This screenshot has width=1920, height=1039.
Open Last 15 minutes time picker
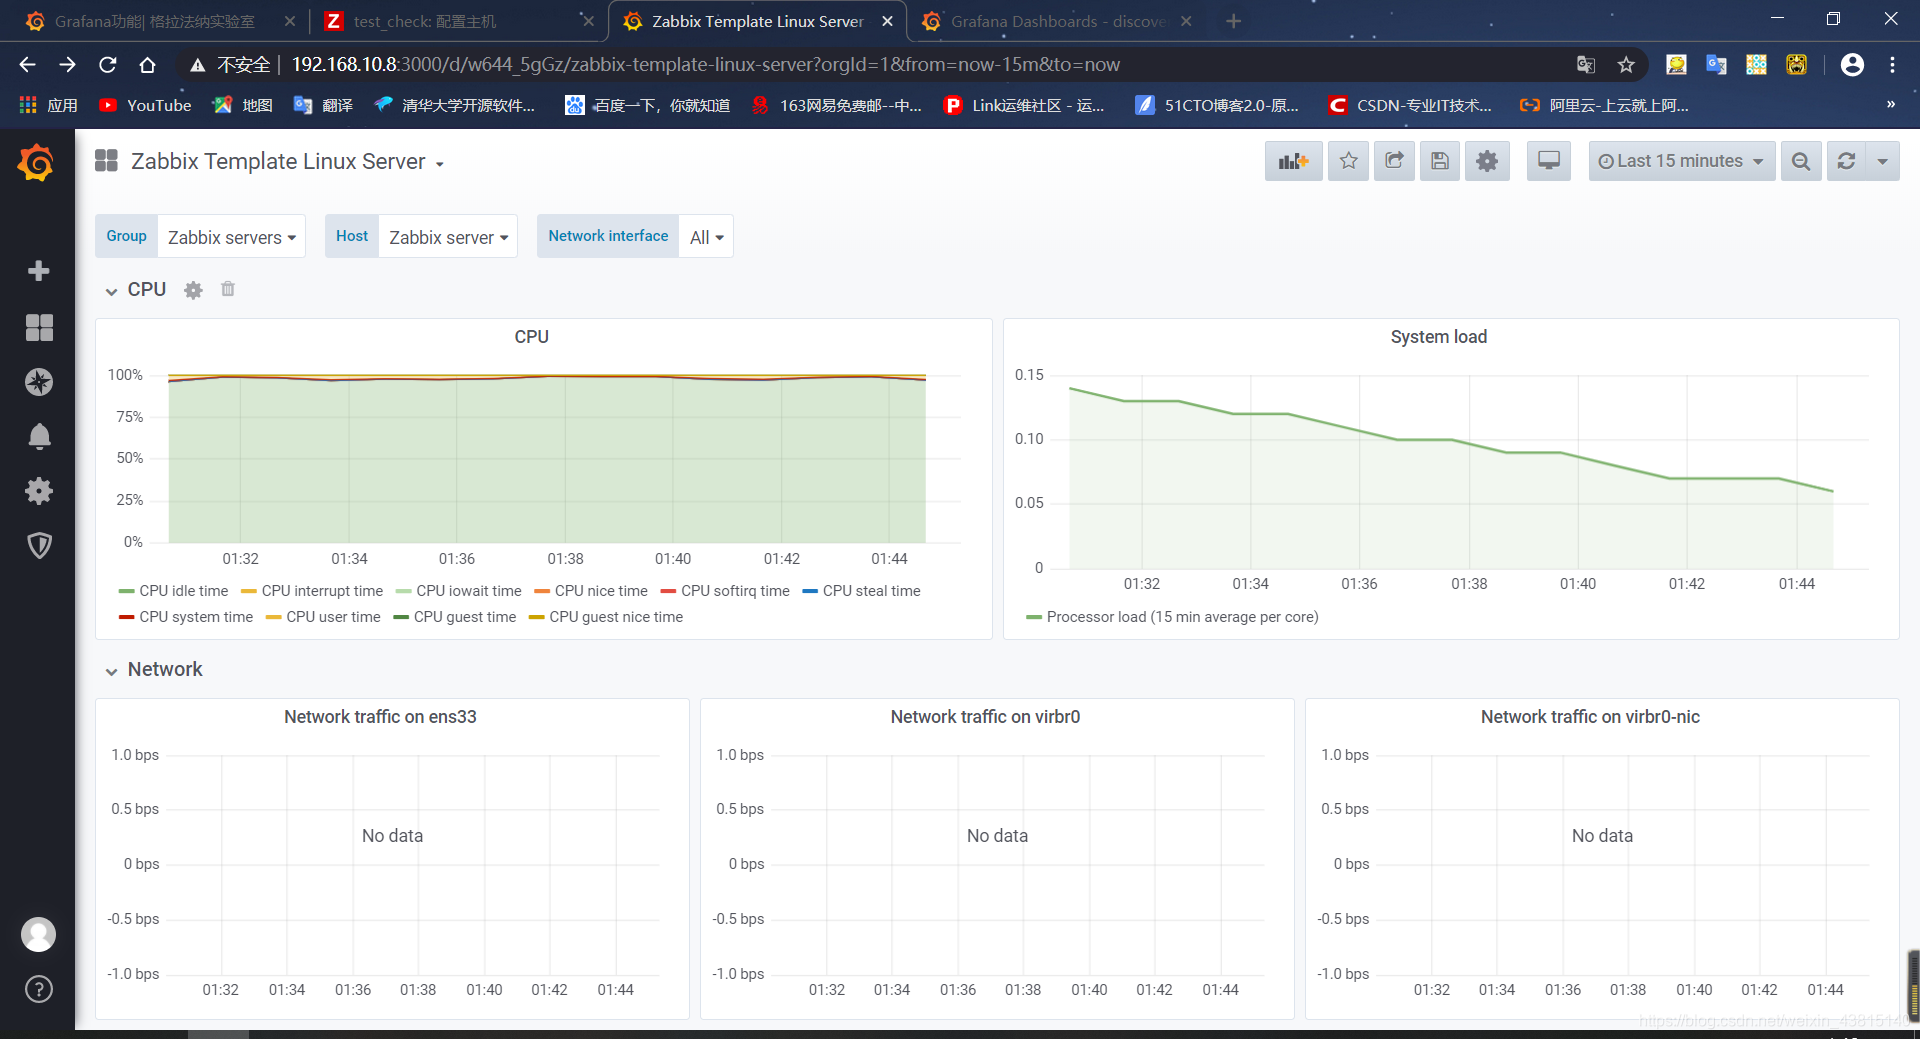[1681, 161]
